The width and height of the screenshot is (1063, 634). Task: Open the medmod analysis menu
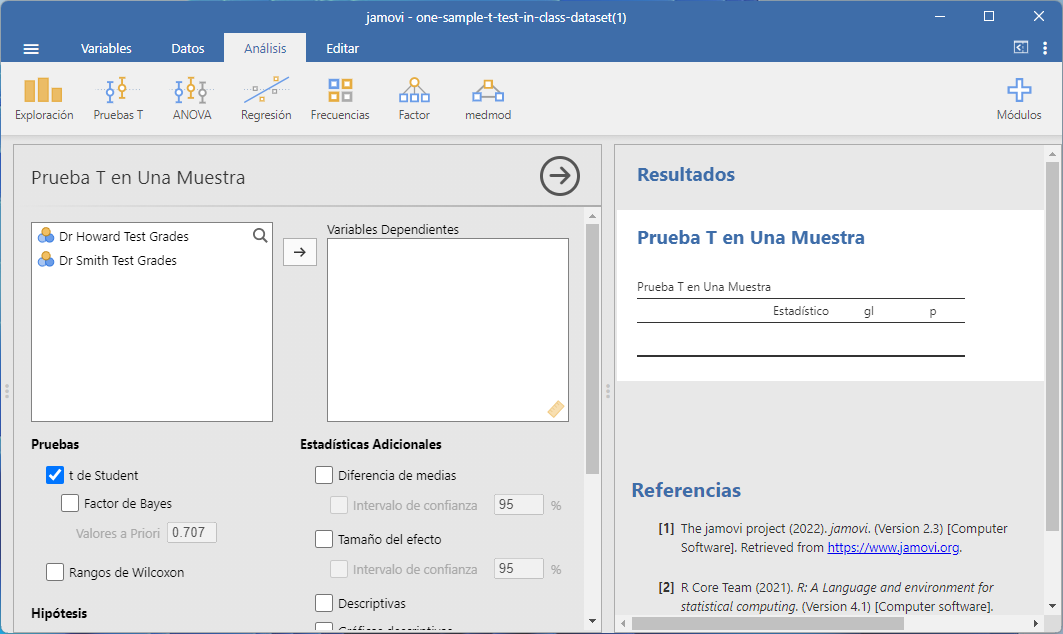pos(488,99)
